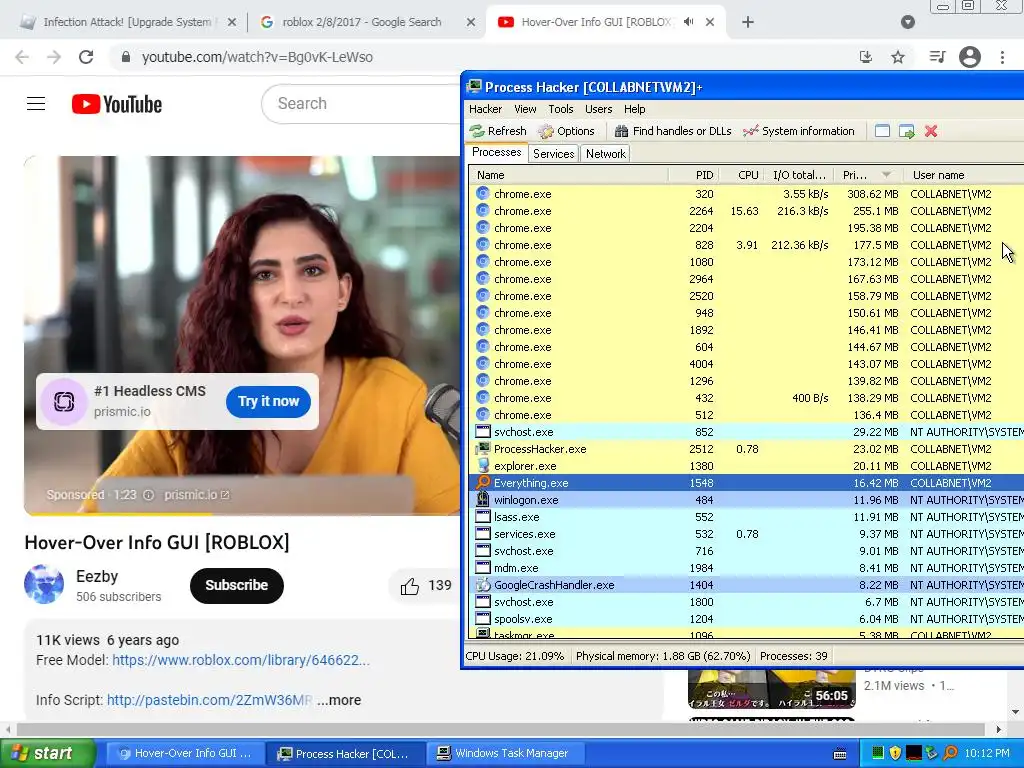1024x768 pixels.
Task: Click the red X terminate icon in Process Hacker toolbar
Action: tap(931, 131)
